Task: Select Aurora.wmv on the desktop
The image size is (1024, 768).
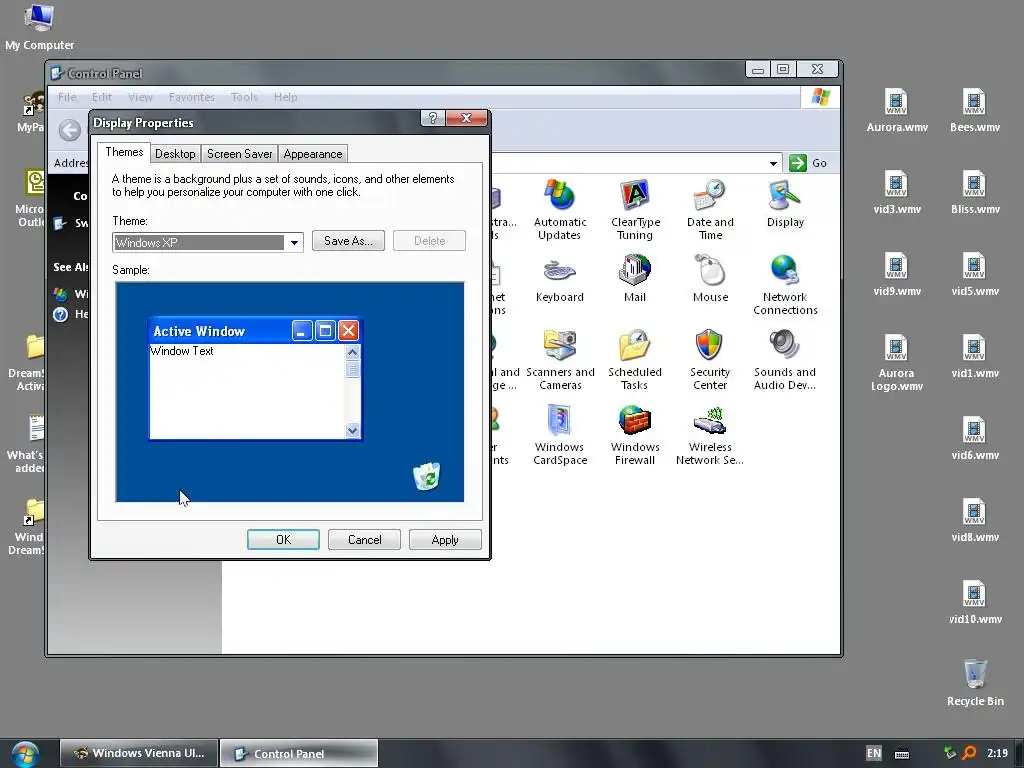Action: [897, 111]
